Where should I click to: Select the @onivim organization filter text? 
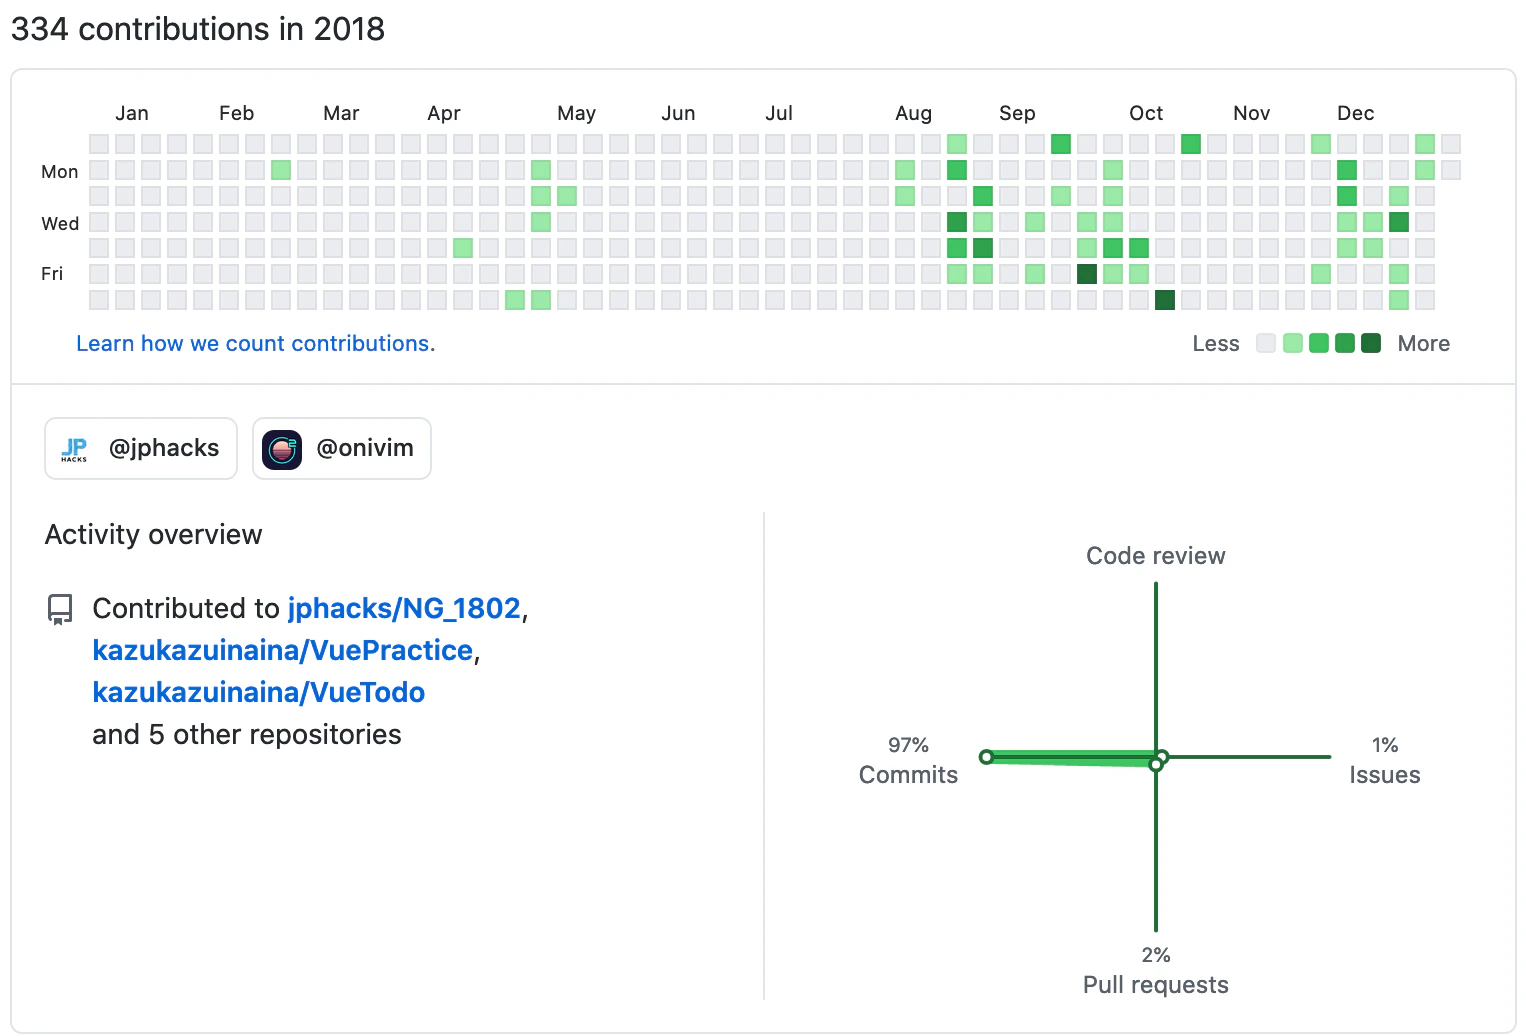pyautogui.click(x=365, y=448)
